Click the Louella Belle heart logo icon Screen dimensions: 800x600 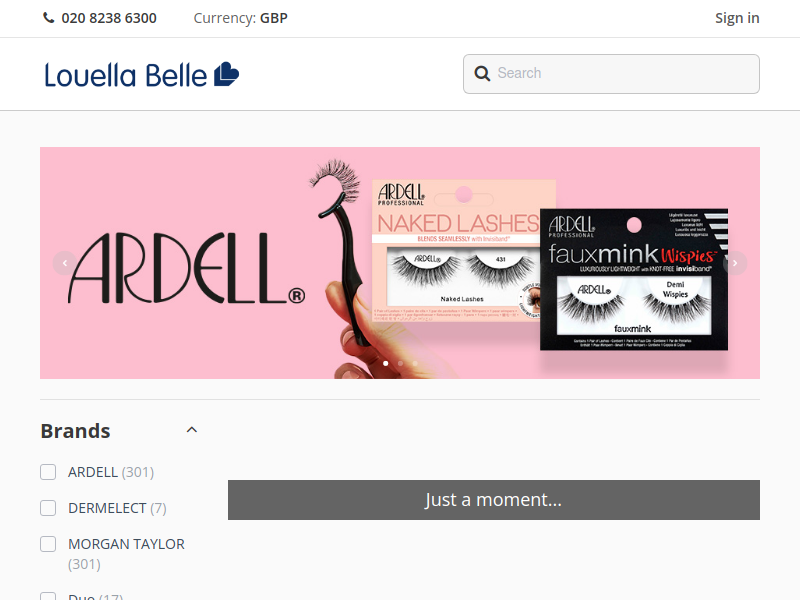(x=227, y=74)
